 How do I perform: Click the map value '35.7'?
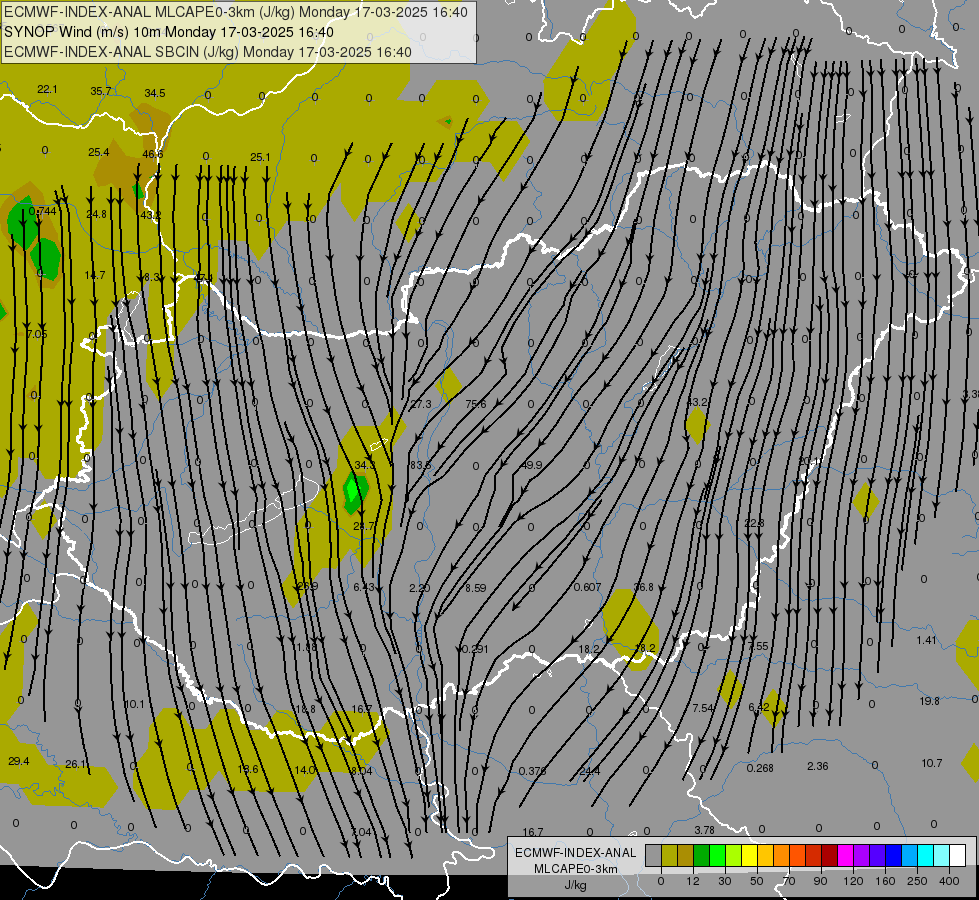[101, 91]
